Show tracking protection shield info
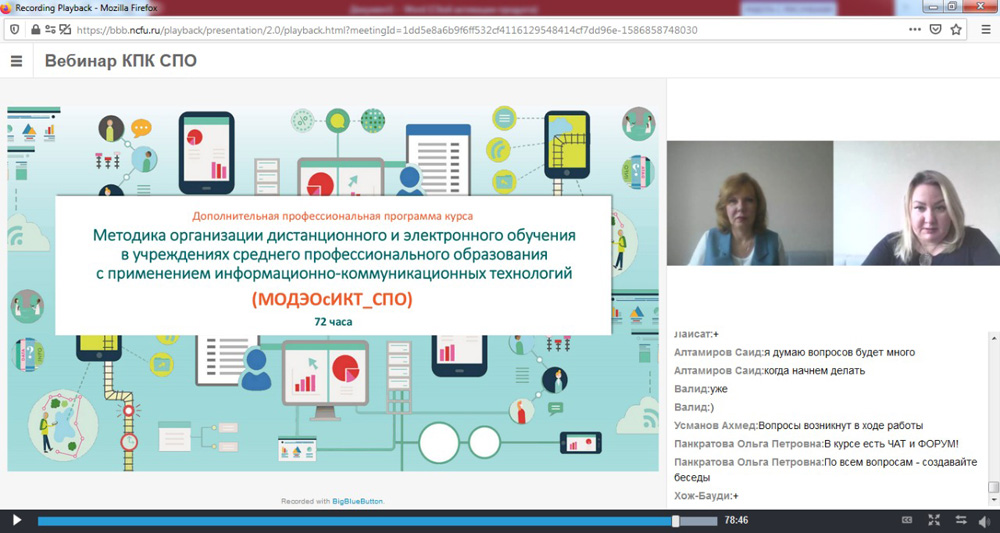1000x533 pixels. (x=15, y=29)
